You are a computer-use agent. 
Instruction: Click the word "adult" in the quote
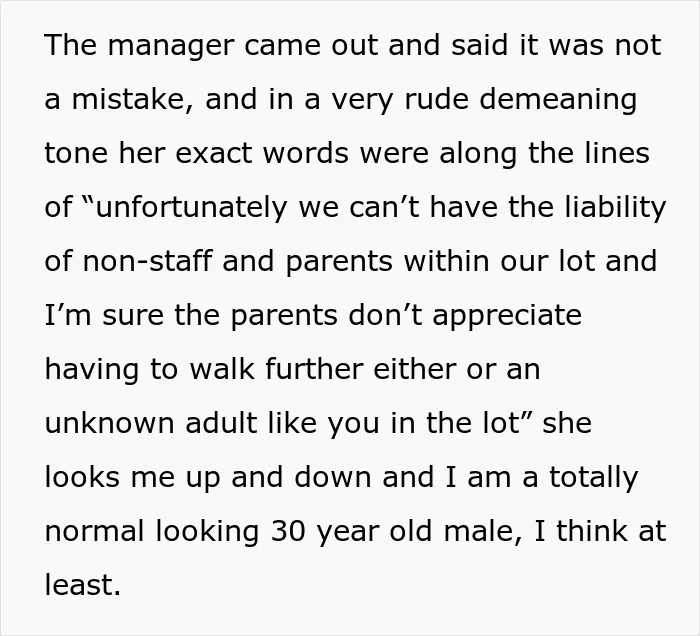click(221, 423)
